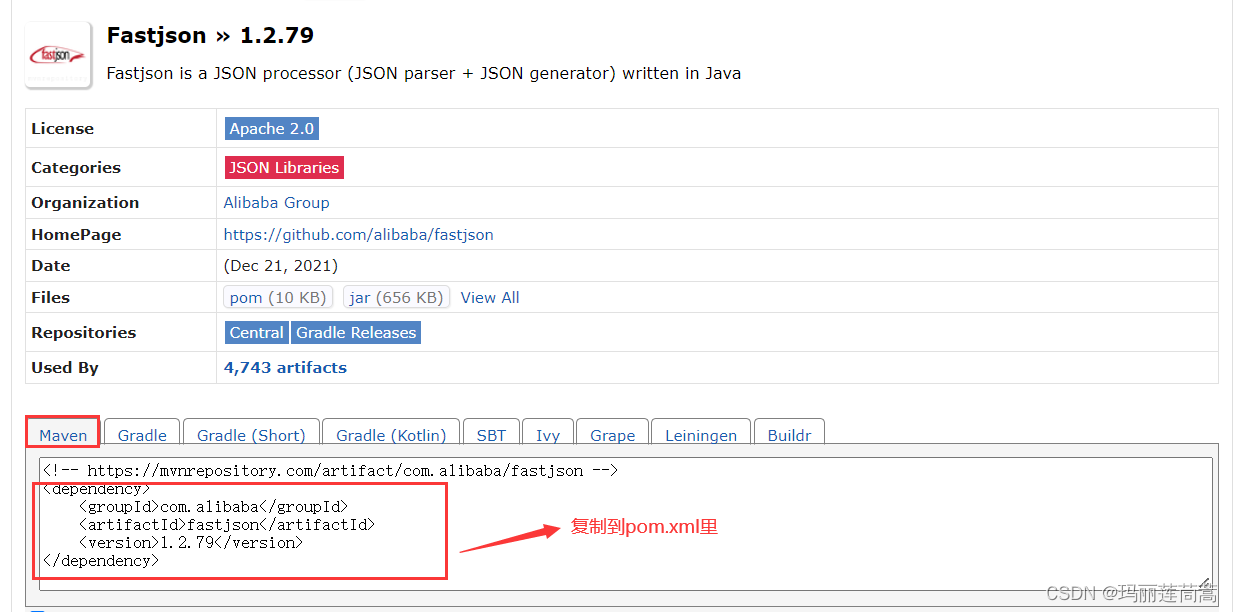Click the License row label
The height and width of the screenshot is (612, 1233).
(62, 128)
